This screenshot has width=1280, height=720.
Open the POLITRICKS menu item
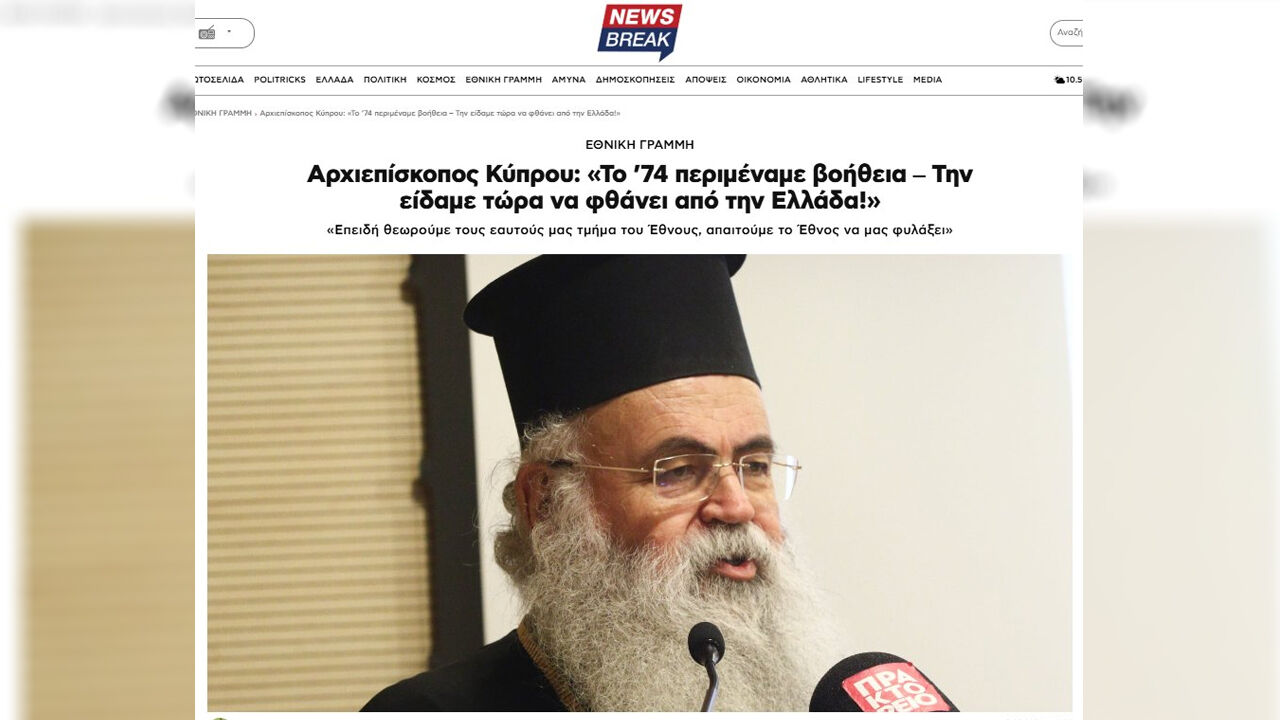point(280,80)
